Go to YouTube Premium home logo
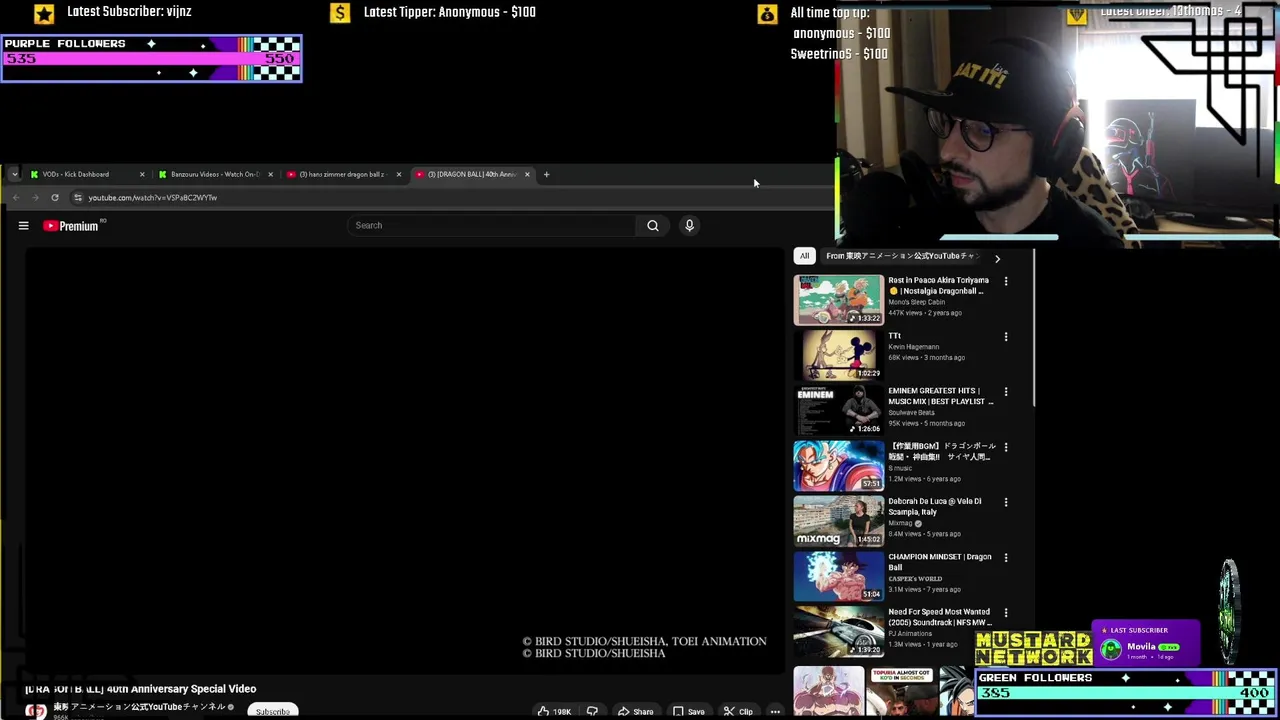 coord(72,226)
